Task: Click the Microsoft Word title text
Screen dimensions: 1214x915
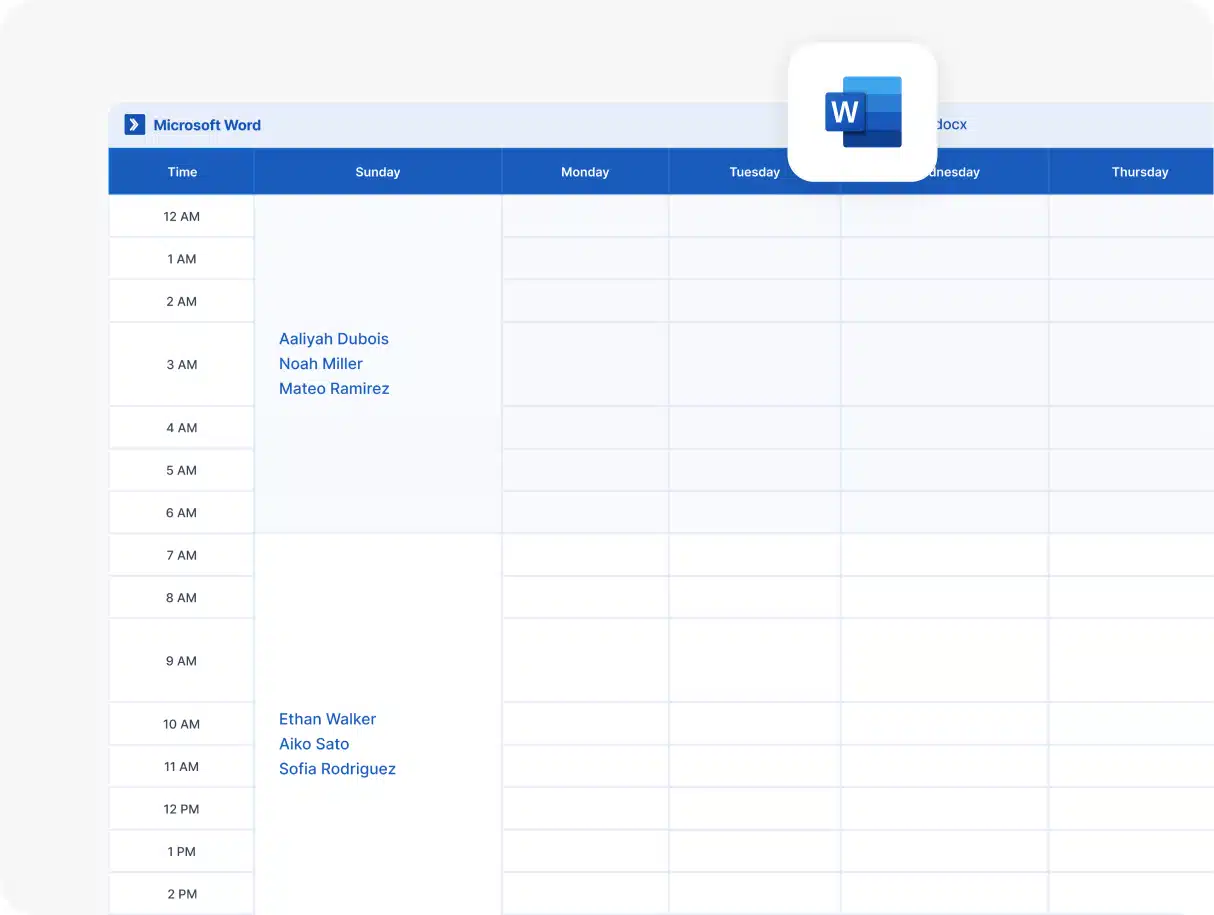Action: pyautogui.click(x=207, y=125)
